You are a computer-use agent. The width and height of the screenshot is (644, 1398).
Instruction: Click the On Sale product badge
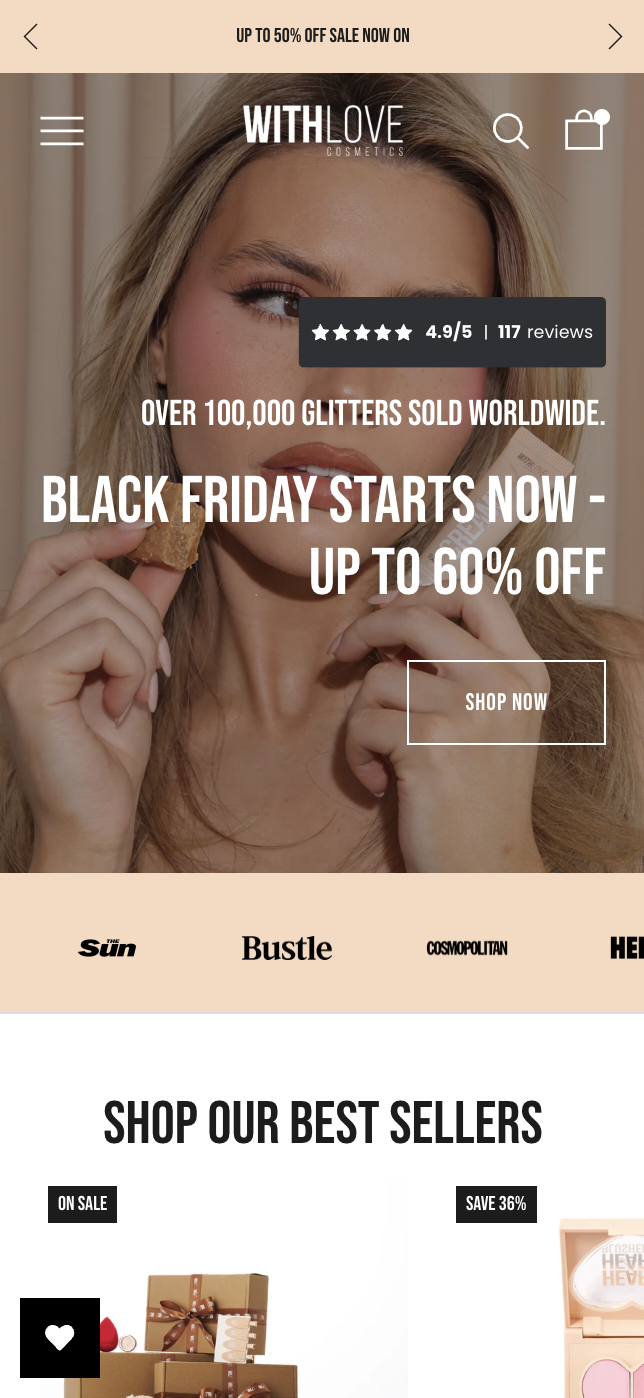tap(82, 1204)
